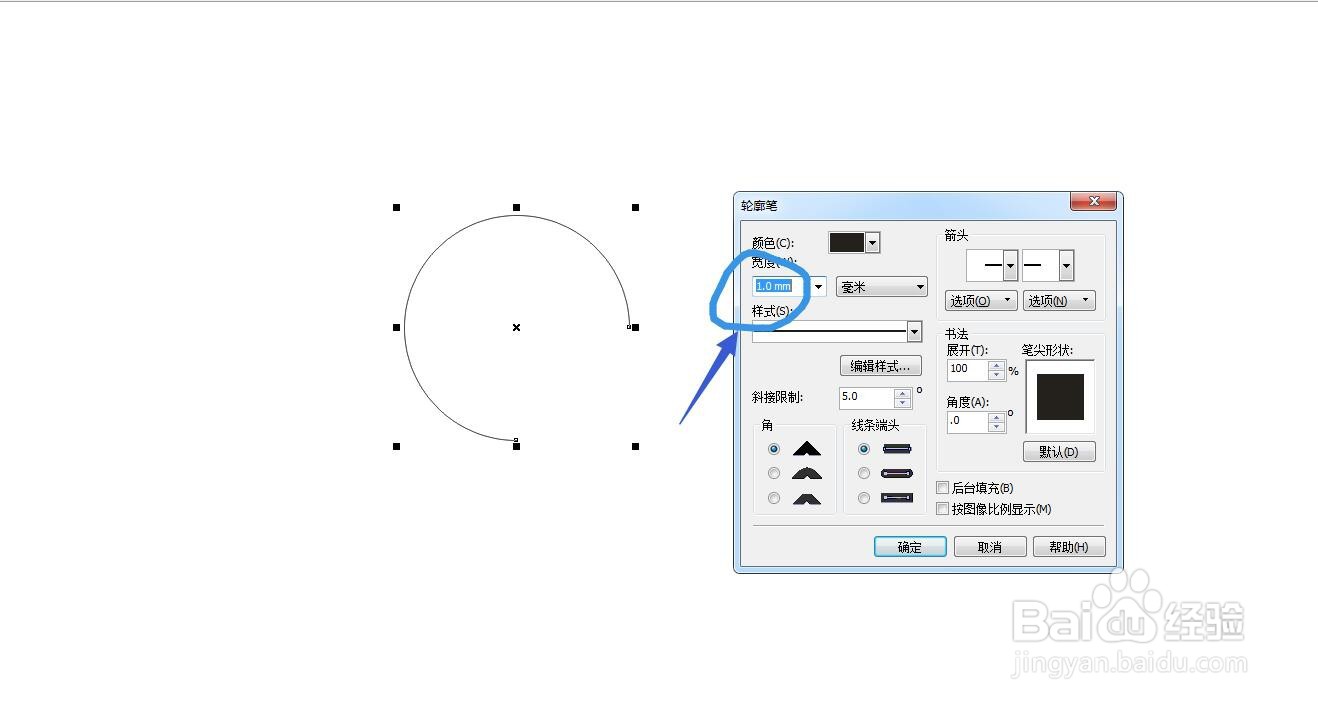Click the 默认(D) default button
Viewport: 1318px width, 708px height.
pyautogui.click(x=1059, y=451)
